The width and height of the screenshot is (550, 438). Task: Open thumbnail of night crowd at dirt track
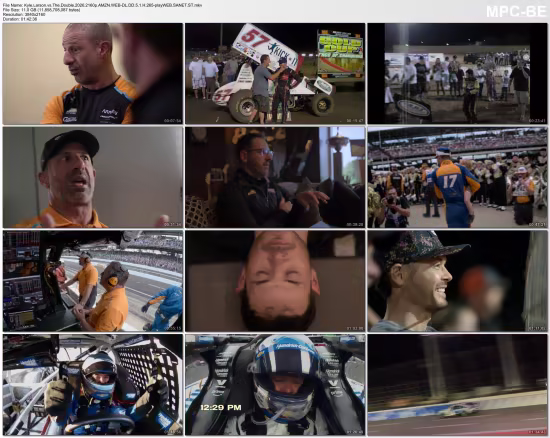pyautogui.click(x=457, y=74)
